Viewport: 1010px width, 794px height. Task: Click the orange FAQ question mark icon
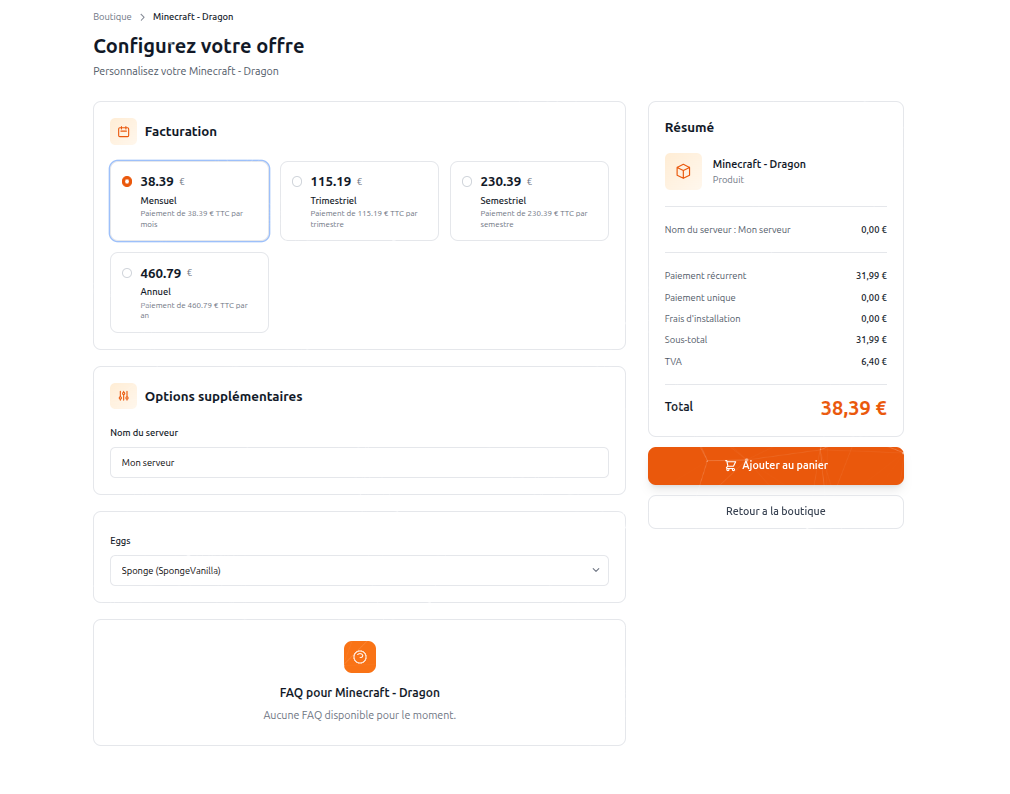(x=360, y=657)
